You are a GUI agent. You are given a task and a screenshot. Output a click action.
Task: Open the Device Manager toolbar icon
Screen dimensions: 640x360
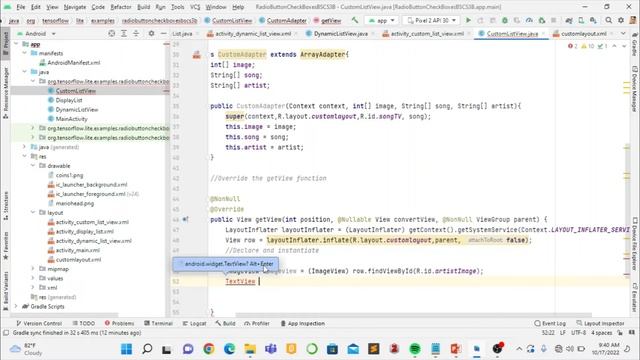click(x=581, y=20)
